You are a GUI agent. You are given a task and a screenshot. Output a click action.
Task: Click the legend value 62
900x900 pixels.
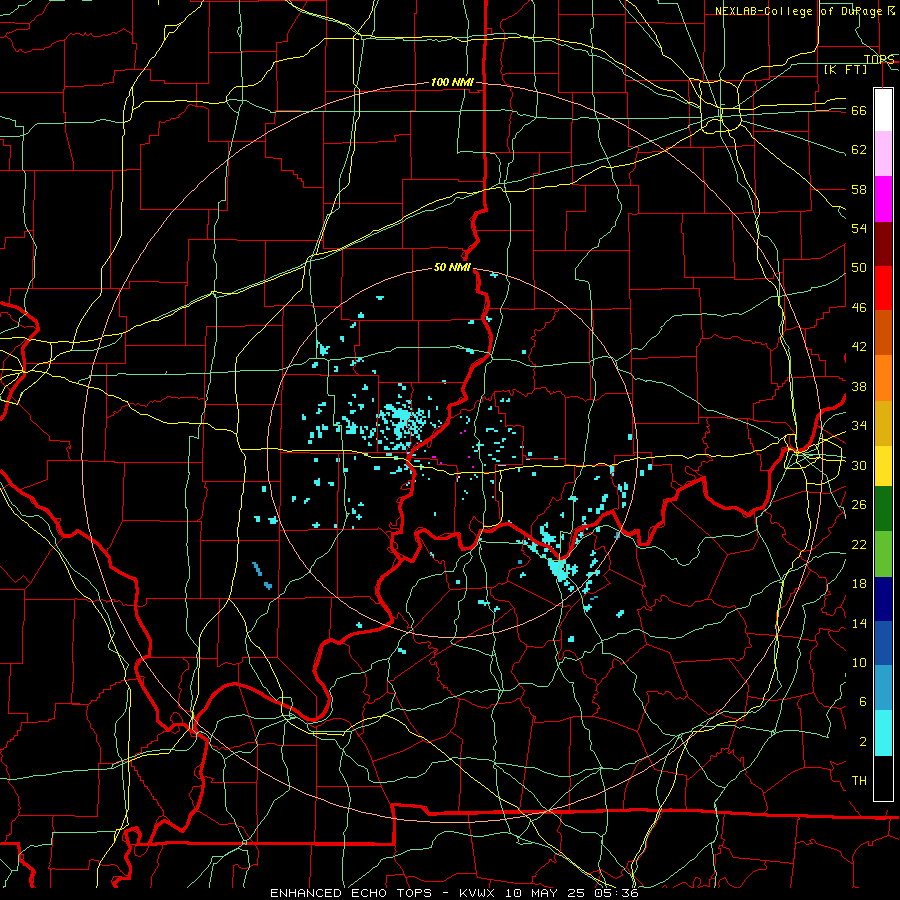click(859, 150)
